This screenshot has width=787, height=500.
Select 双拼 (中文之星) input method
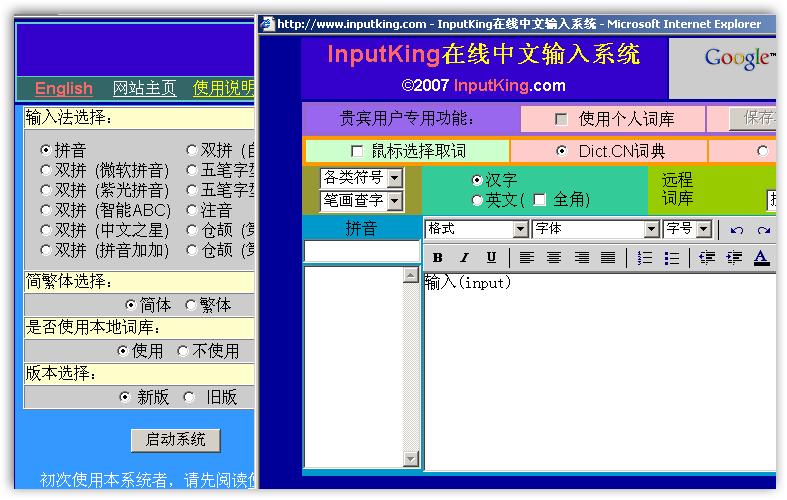click(x=46, y=230)
